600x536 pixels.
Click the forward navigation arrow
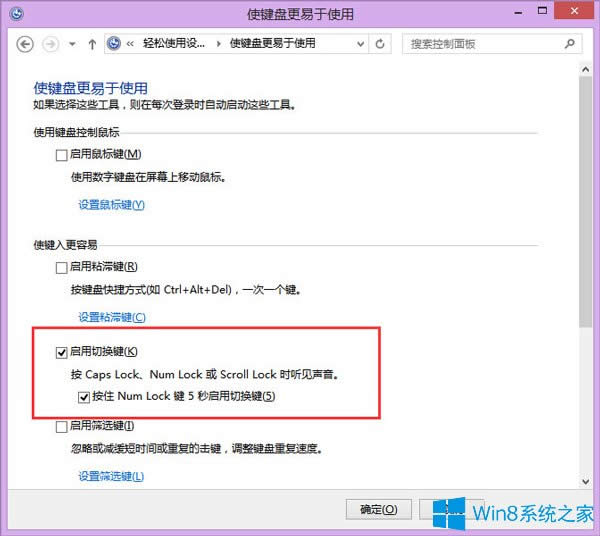click(51, 44)
